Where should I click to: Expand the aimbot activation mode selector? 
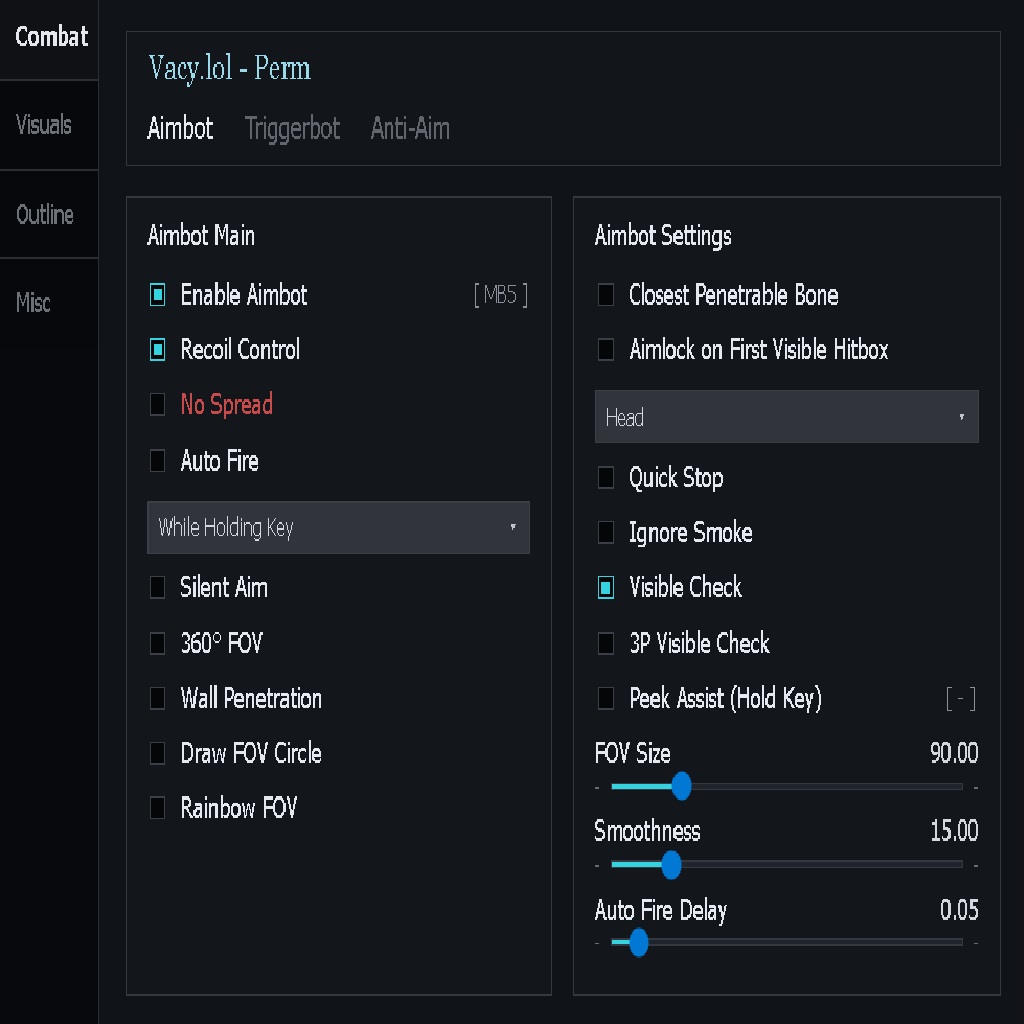click(338, 527)
